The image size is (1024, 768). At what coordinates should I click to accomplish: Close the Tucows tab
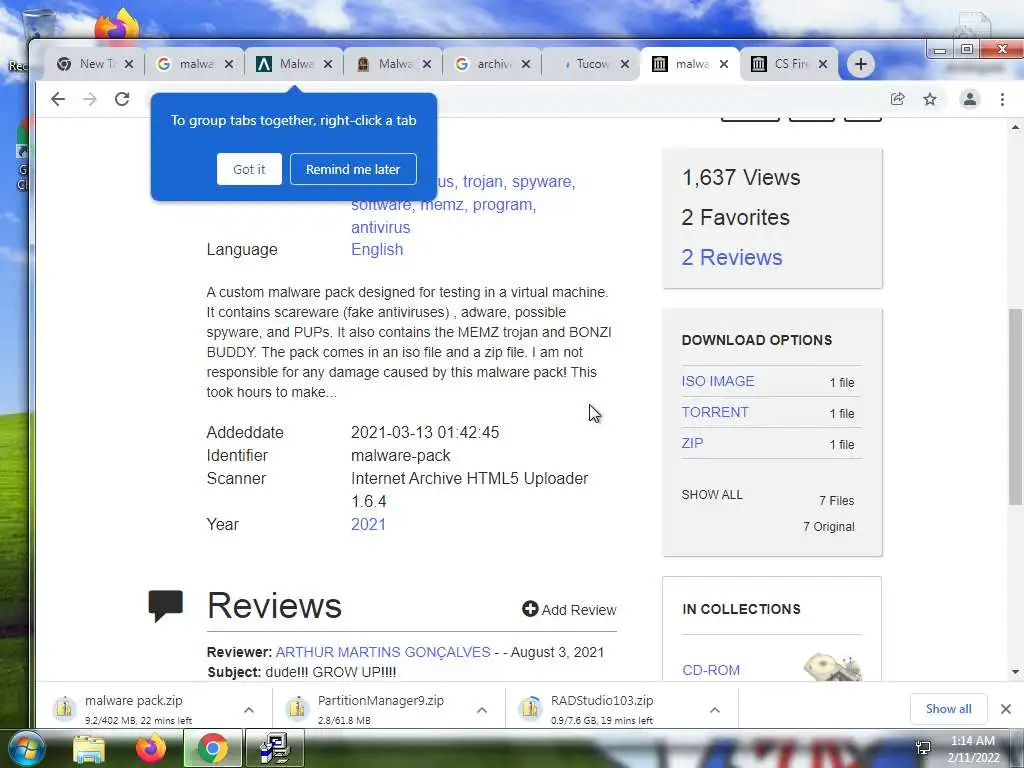pyautogui.click(x=625, y=64)
